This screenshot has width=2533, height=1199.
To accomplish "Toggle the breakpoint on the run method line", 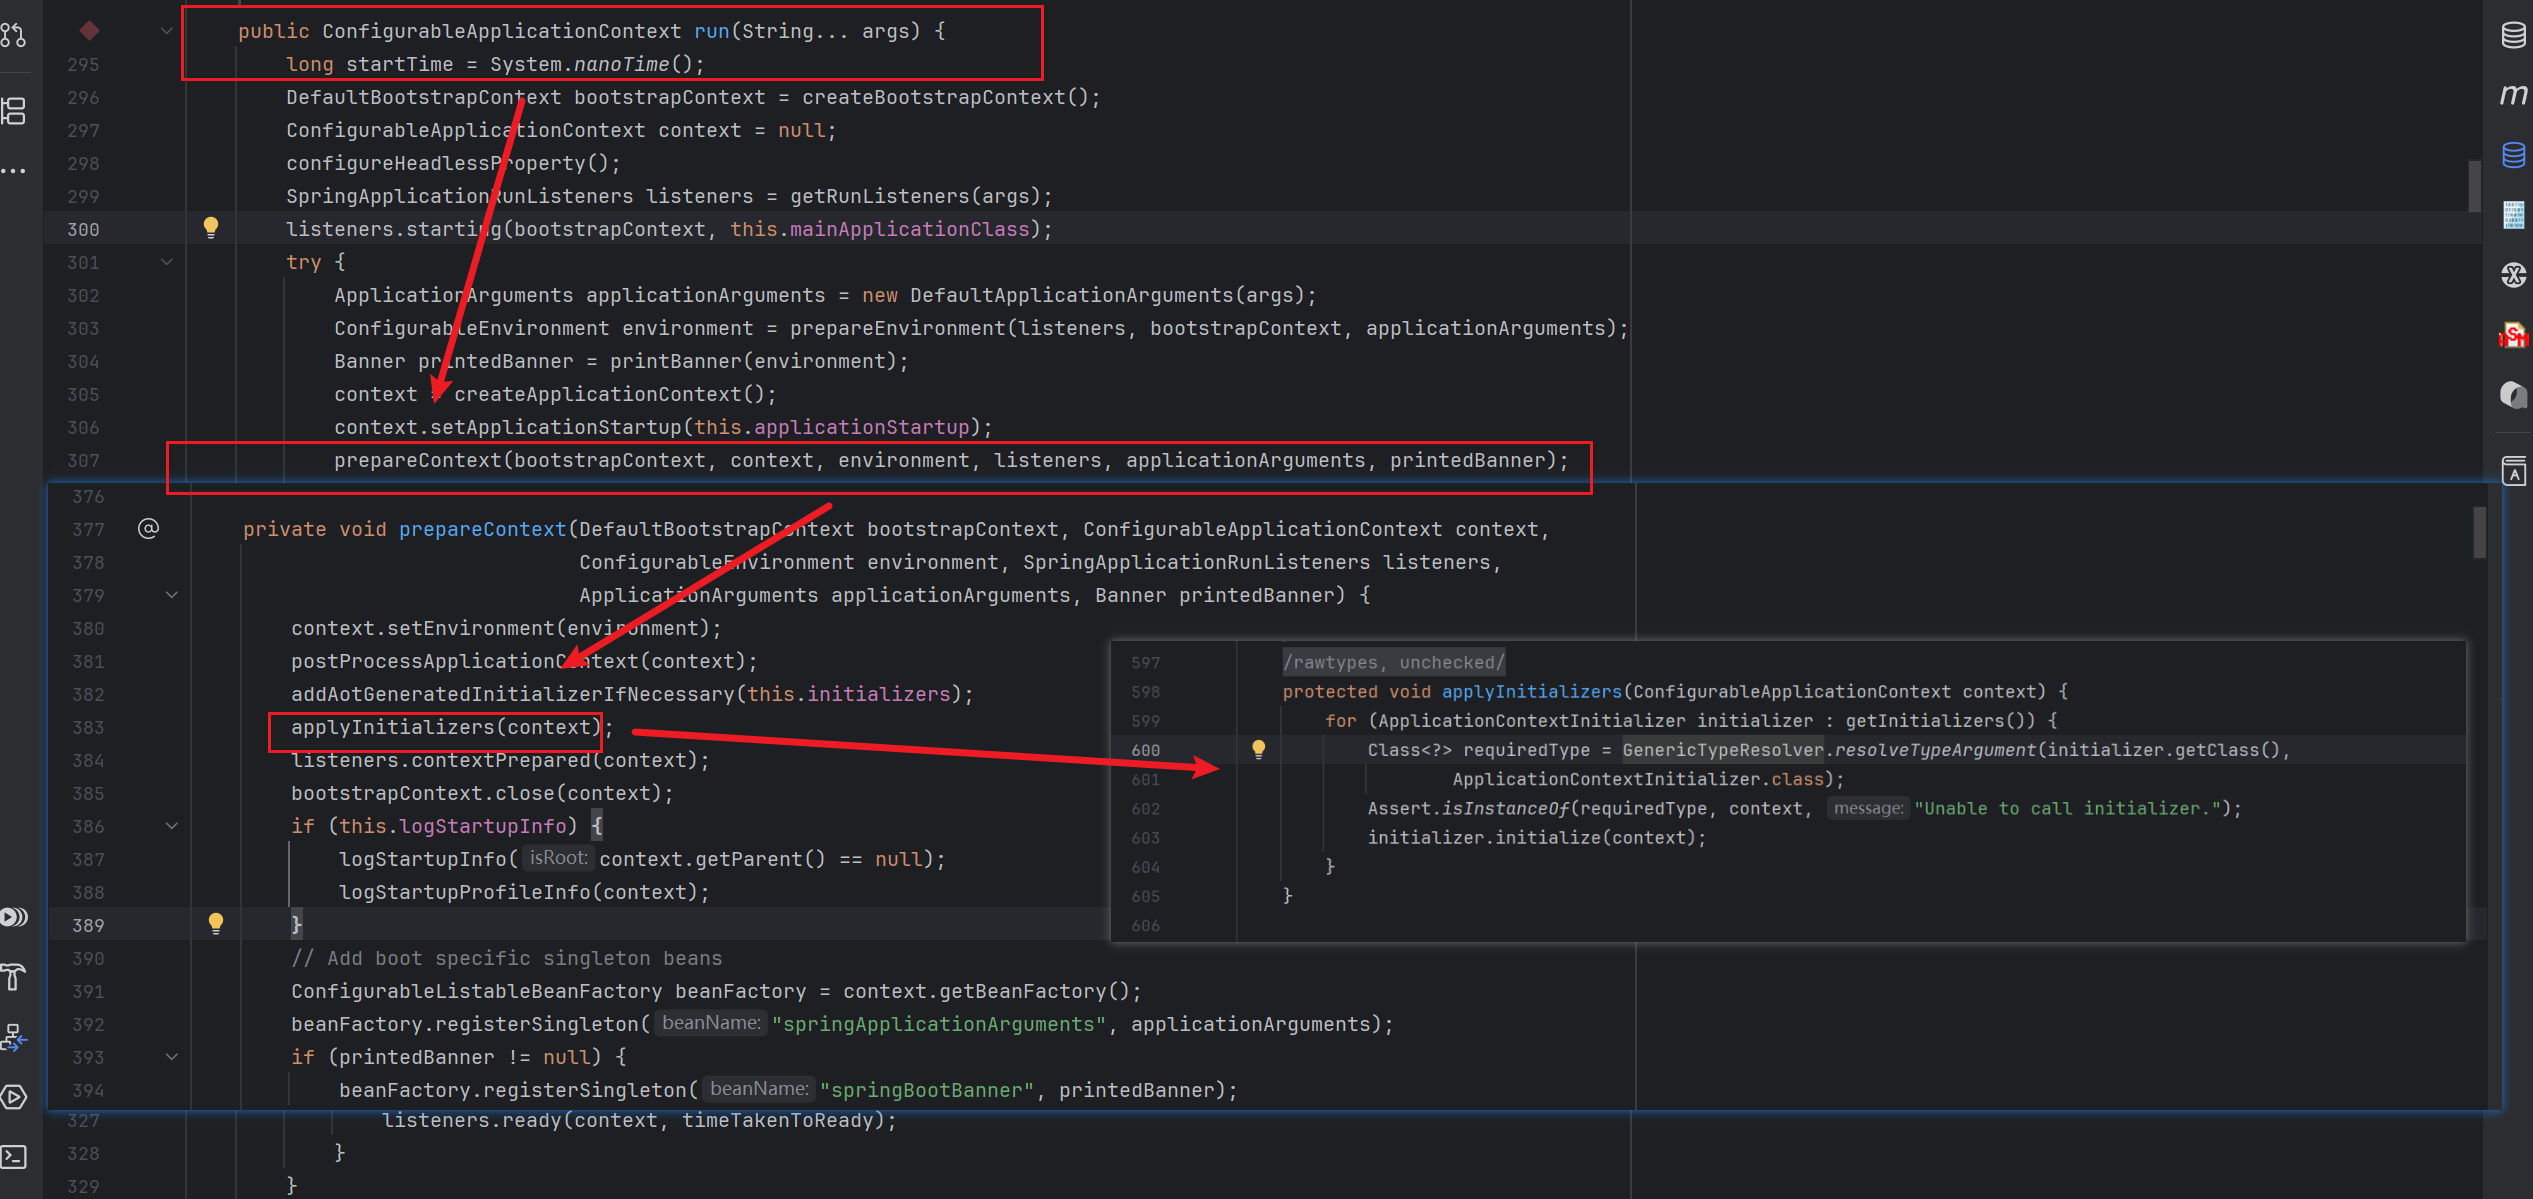I will tap(89, 31).
